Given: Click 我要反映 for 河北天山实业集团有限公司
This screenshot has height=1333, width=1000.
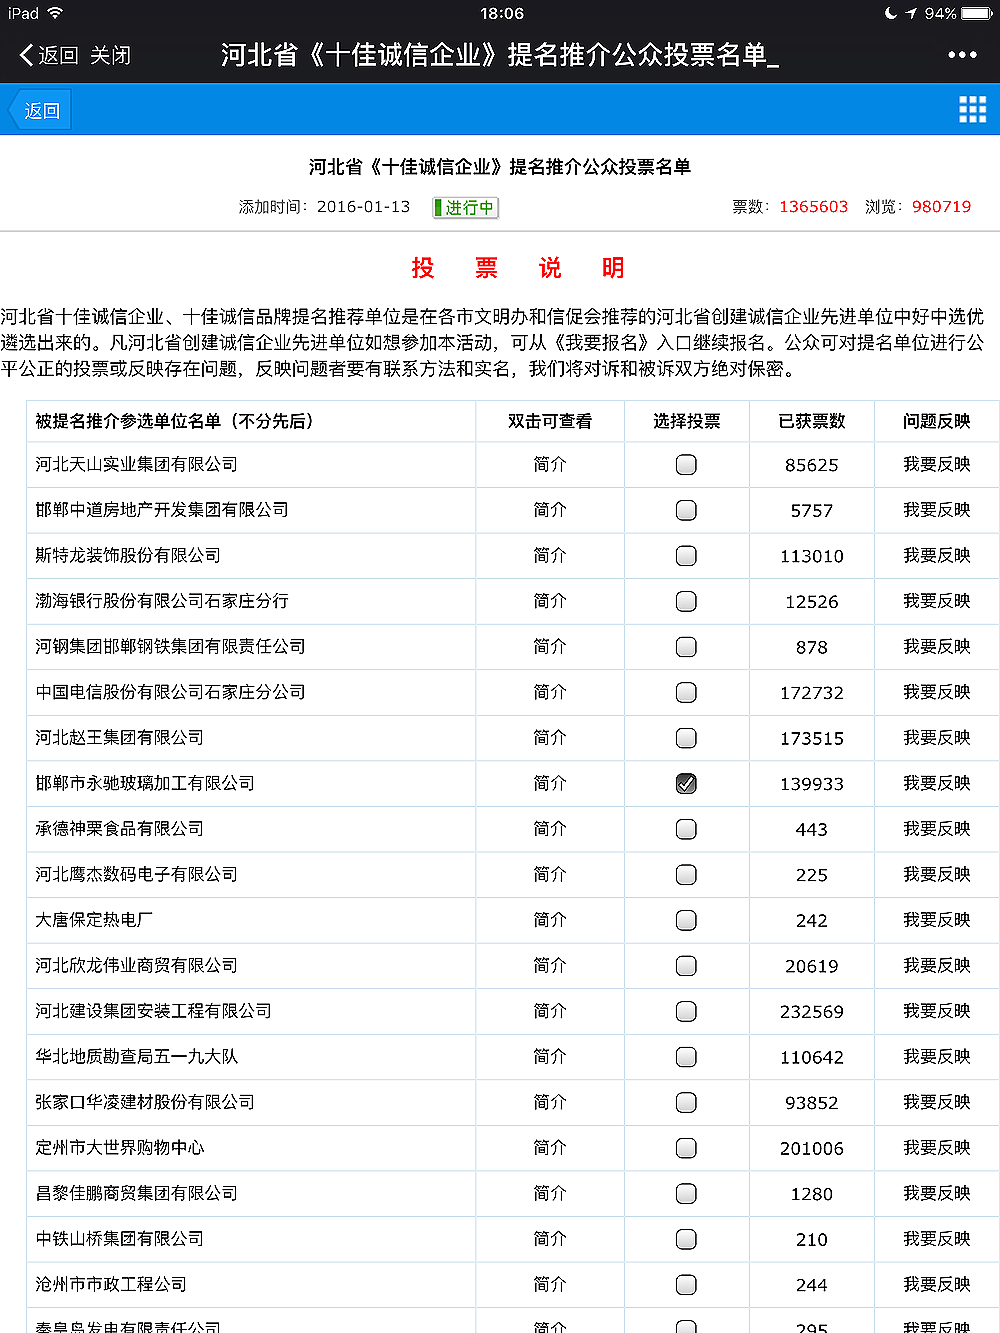Looking at the screenshot, I should pyautogui.click(x=937, y=464).
